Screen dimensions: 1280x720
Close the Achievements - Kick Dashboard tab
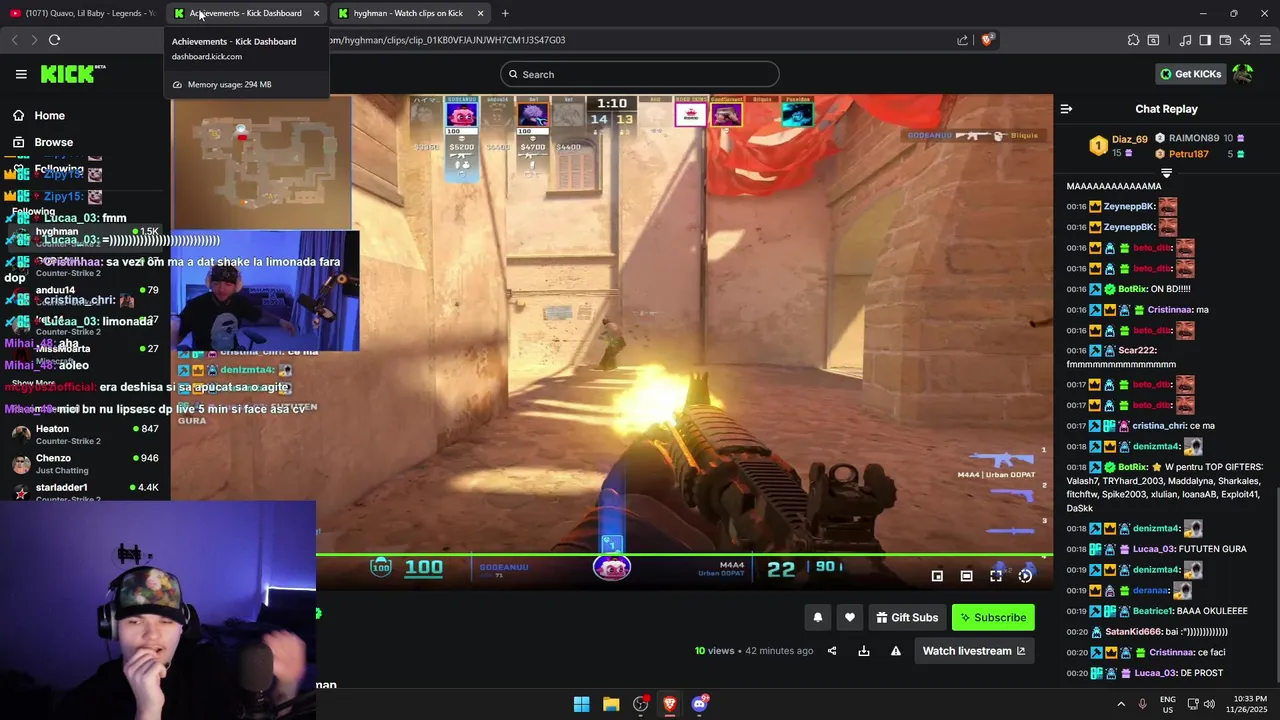[x=316, y=13]
